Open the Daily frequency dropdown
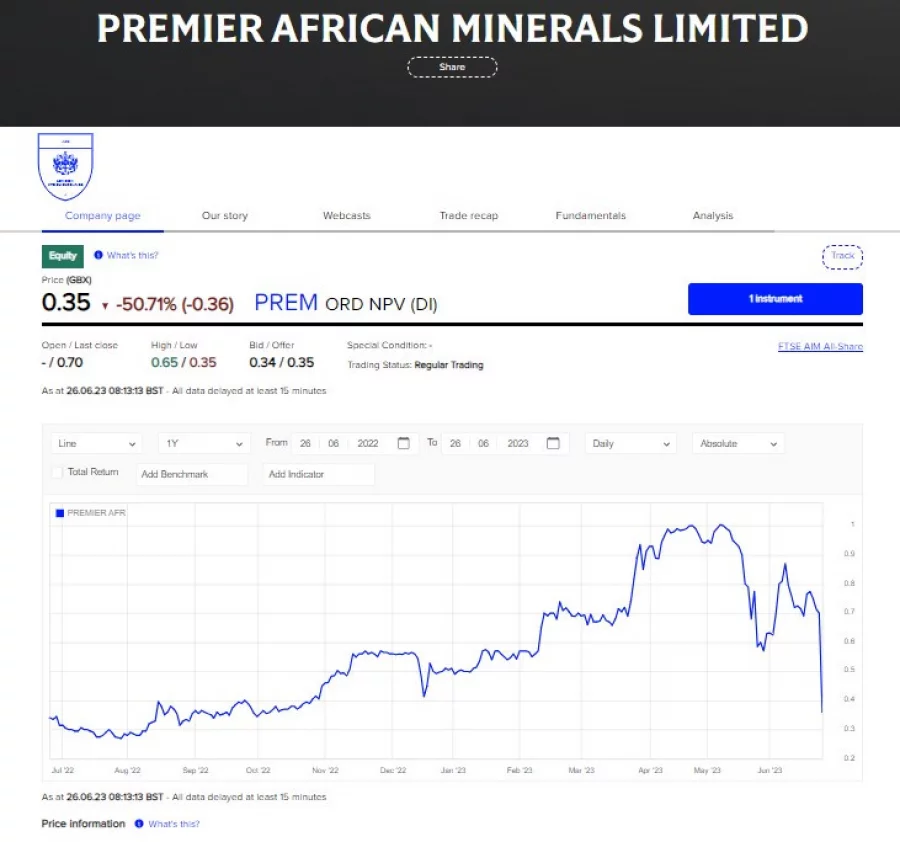900x842 pixels. coord(630,442)
